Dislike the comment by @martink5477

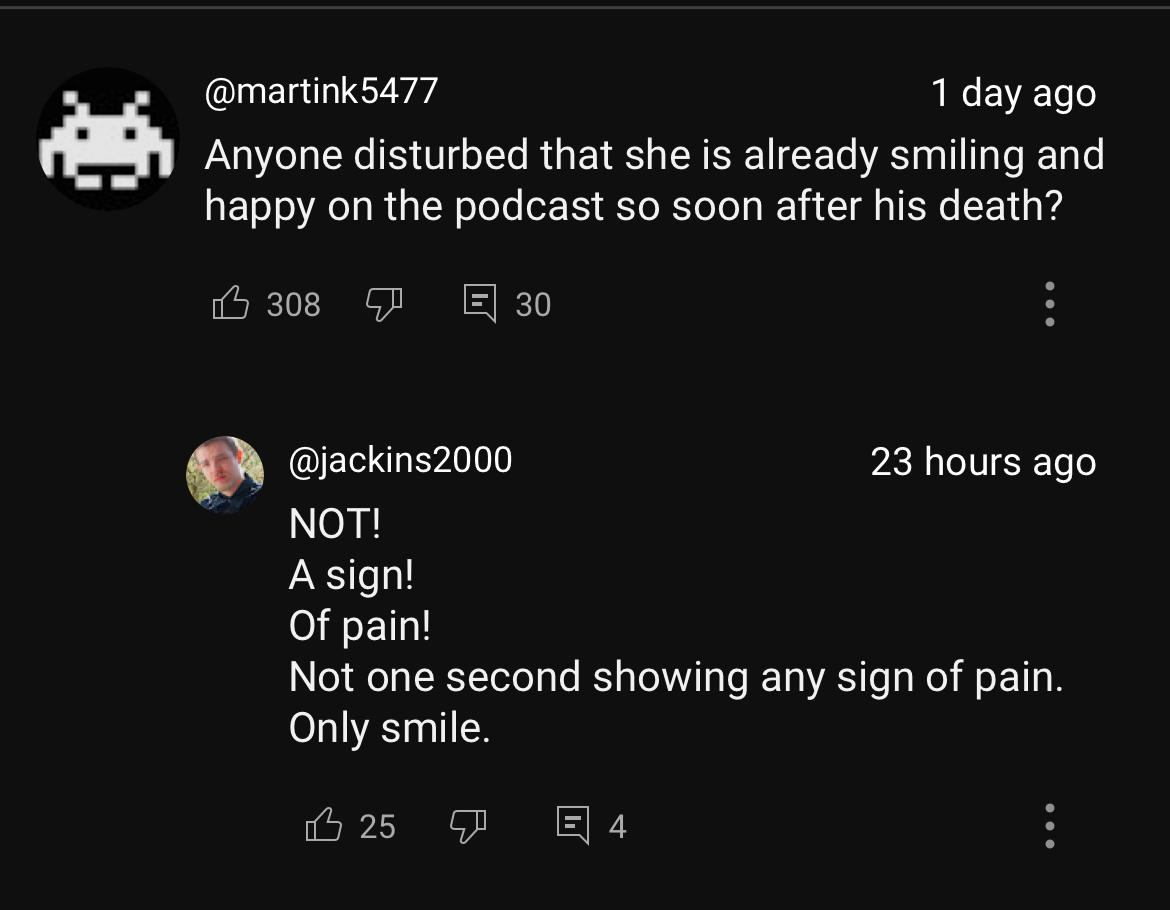pos(383,303)
